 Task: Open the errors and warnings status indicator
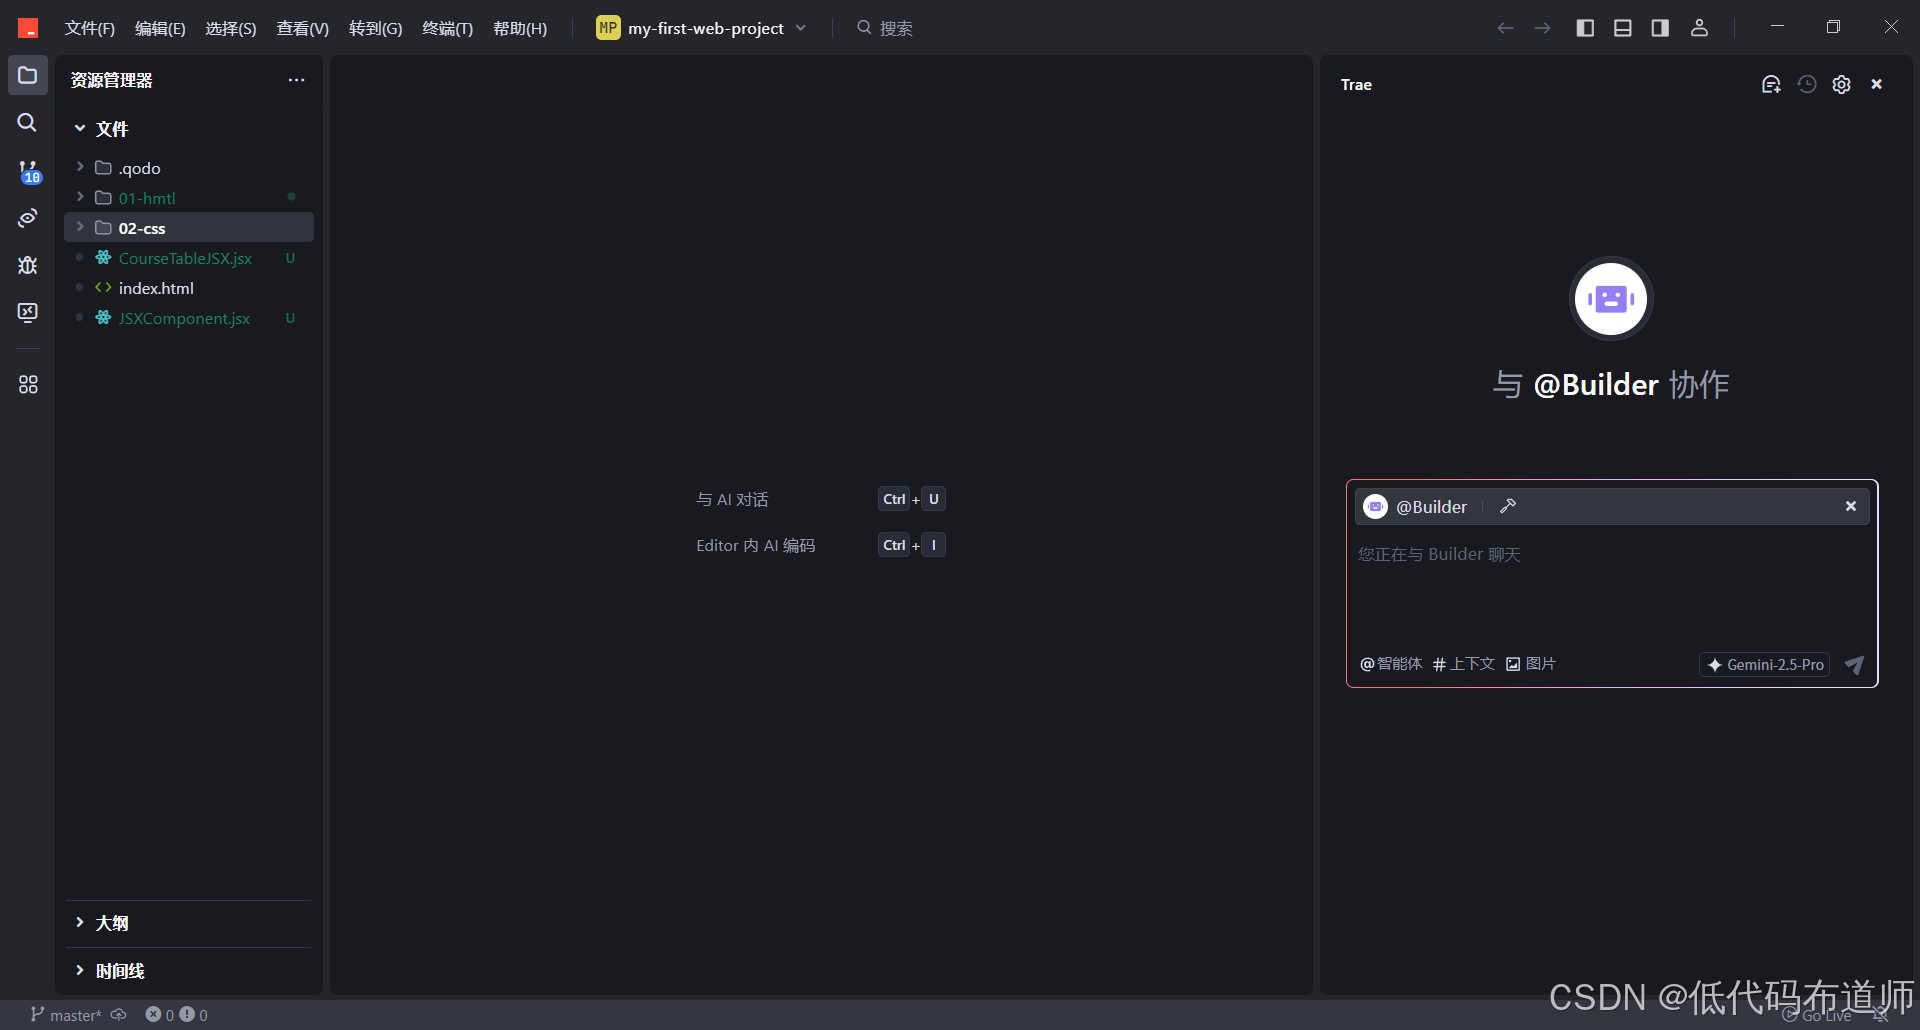[177, 1015]
